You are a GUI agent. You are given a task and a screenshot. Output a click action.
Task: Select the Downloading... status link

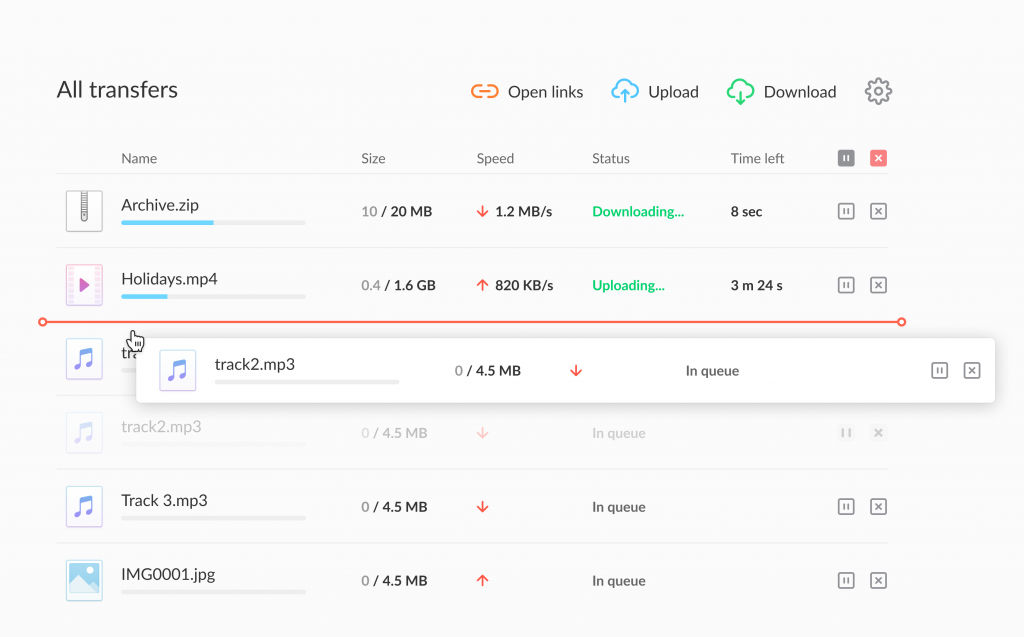pyautogui.click(x=638, y=211)
